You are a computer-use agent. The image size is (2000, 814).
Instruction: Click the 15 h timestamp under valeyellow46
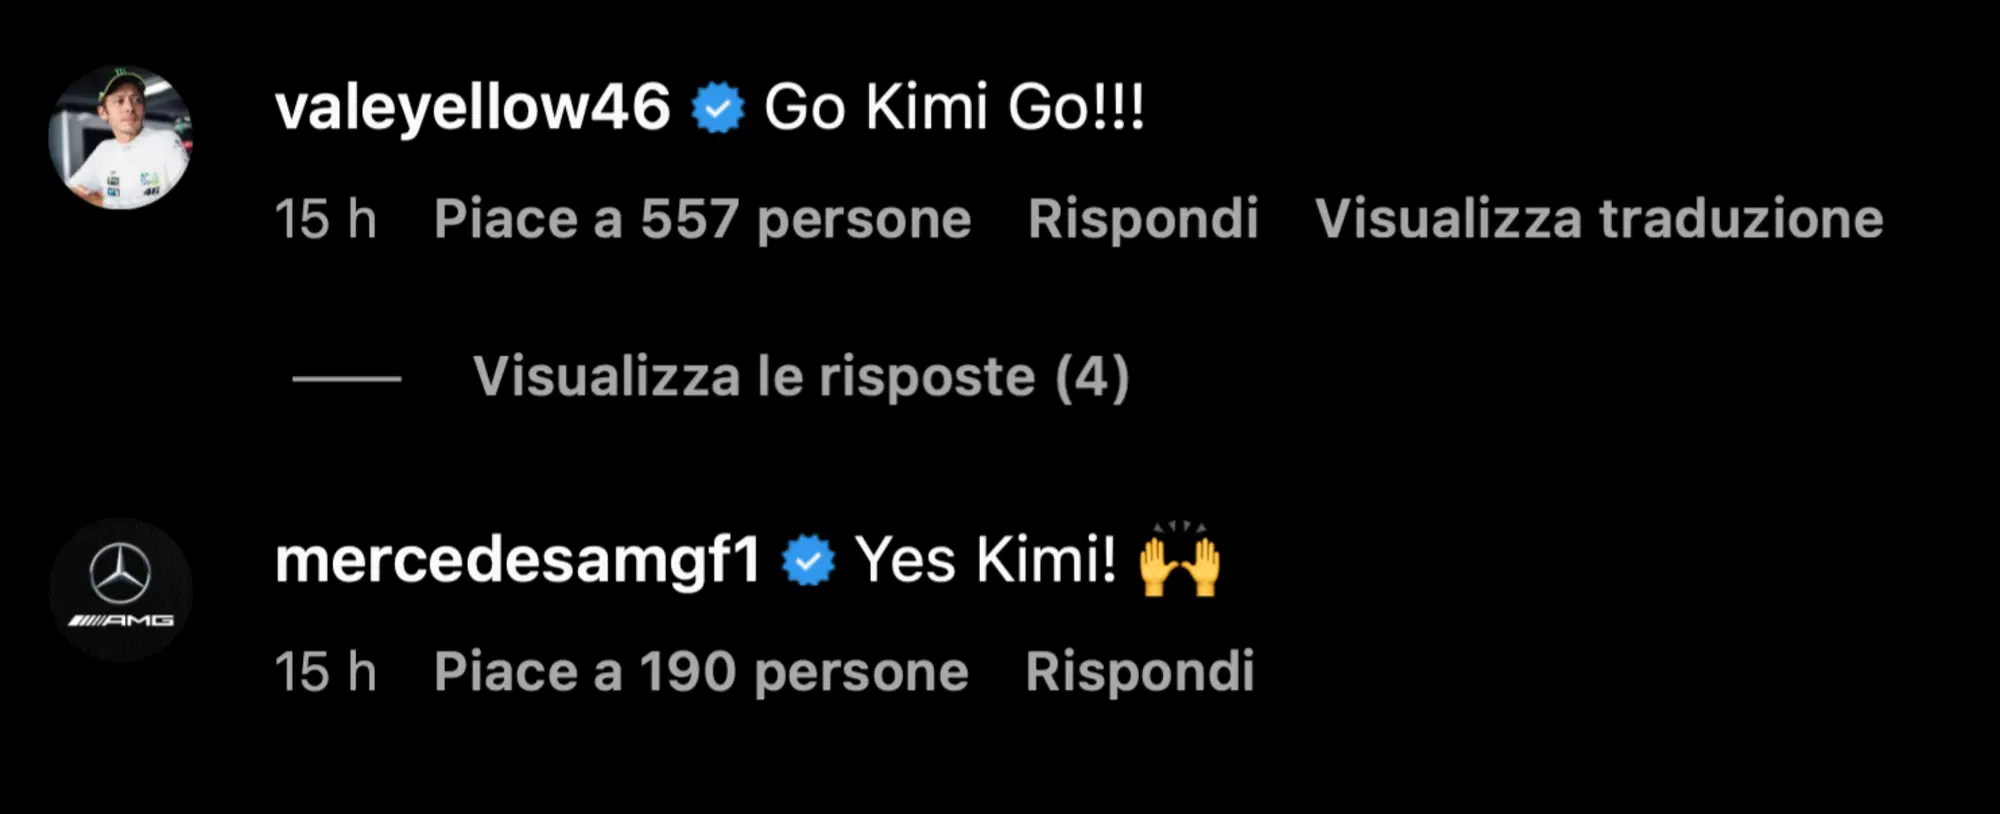(326, 219)
